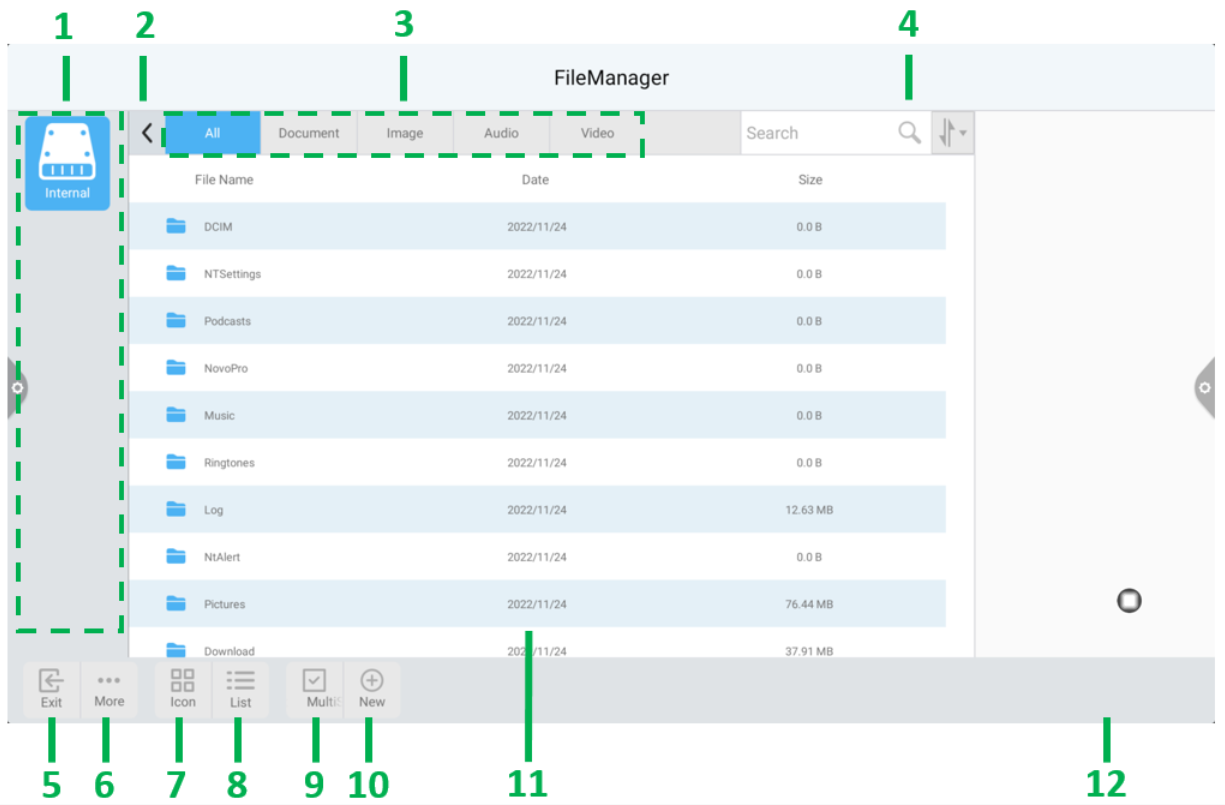
Task: Switch to Icon grid view
Action: pyautogui.click(x=183, y=689)
